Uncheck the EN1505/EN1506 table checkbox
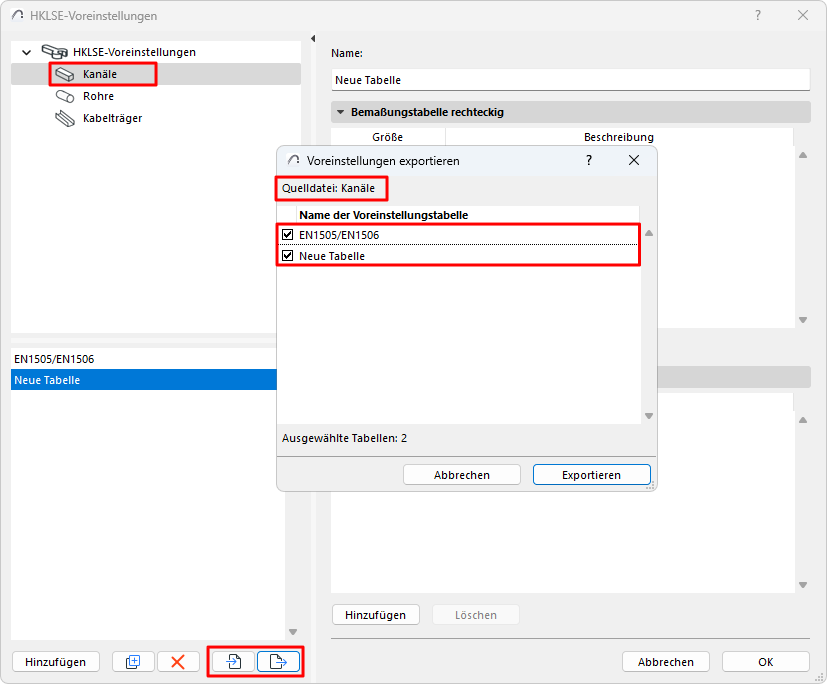Image resolution: width=827 pixels, height=684 pixels. tap(287, 235)
